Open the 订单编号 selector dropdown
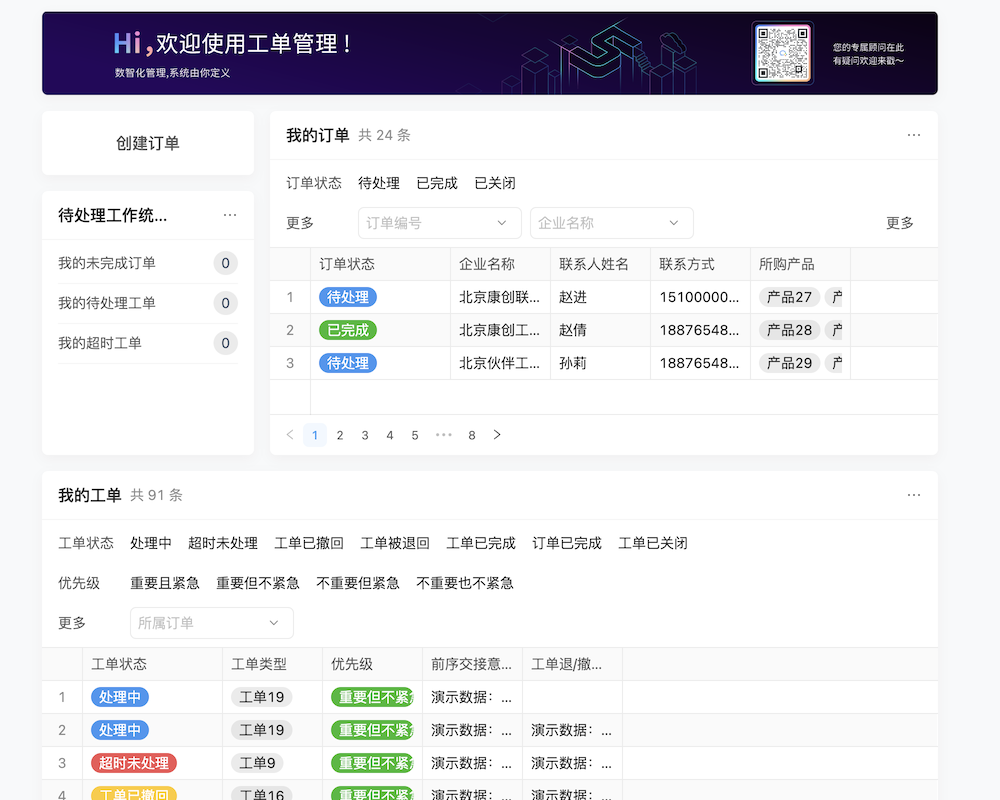This screenshot has width=1000, height=800. [439, 222]
